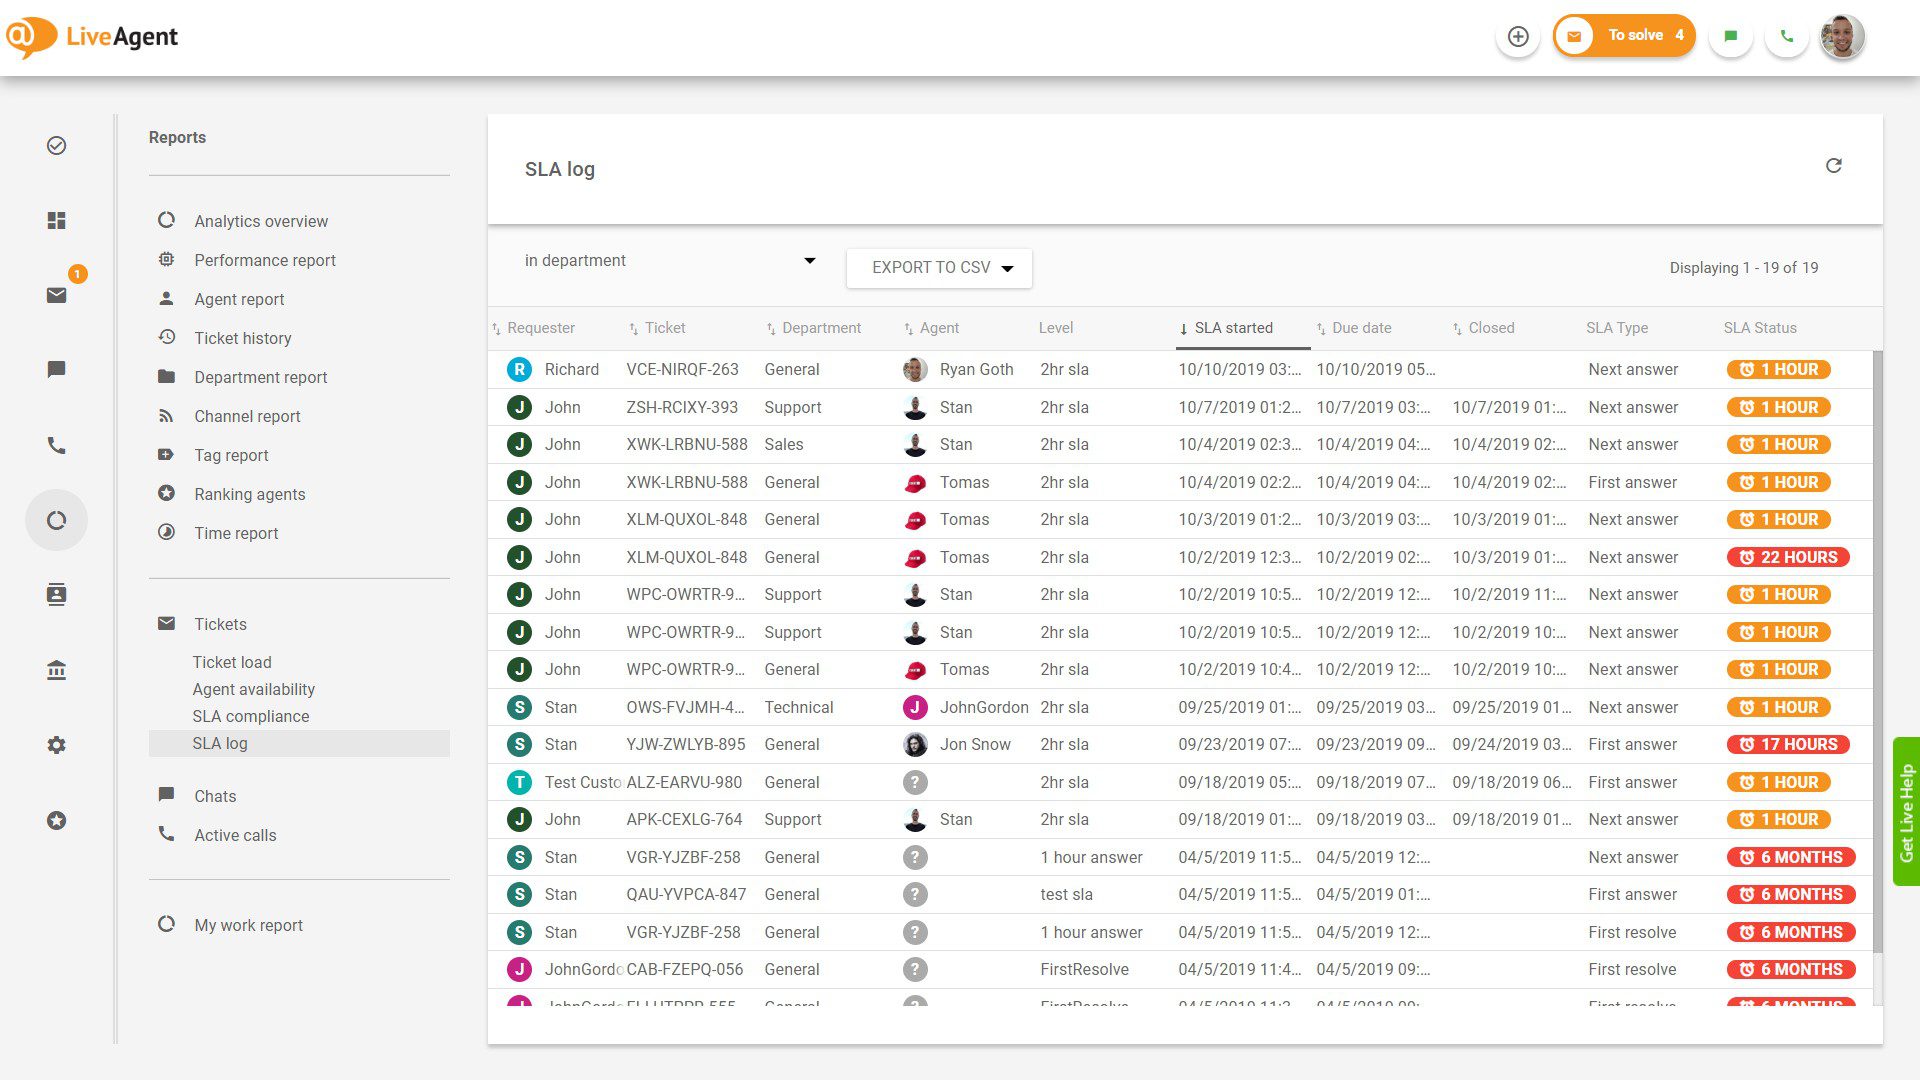
Task: Open the Ticket history report
Action: [x=242, y=338]
